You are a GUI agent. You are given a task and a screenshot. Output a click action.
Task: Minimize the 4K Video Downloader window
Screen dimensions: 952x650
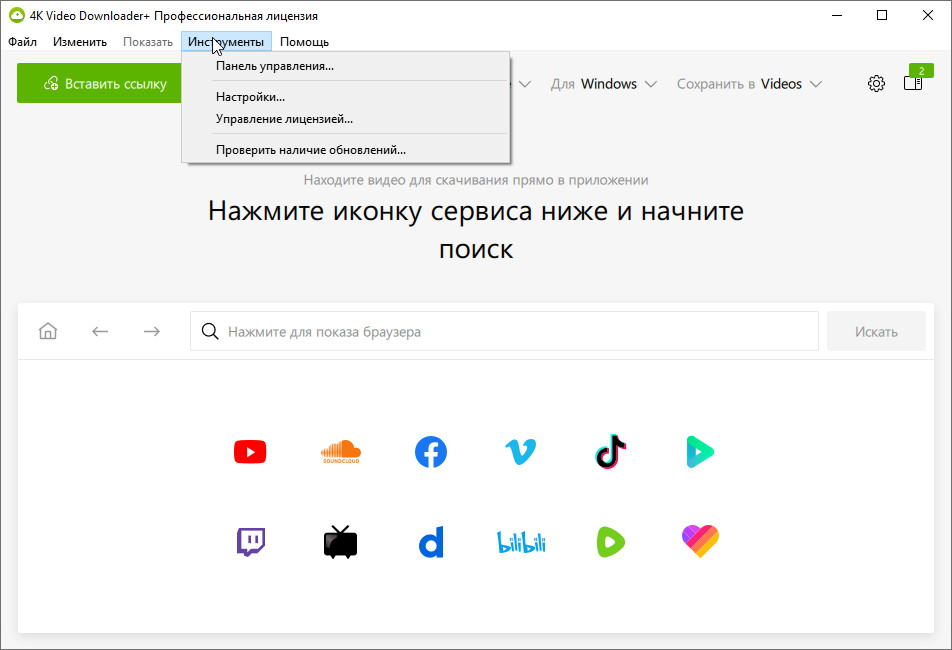[x=837, y=15]
